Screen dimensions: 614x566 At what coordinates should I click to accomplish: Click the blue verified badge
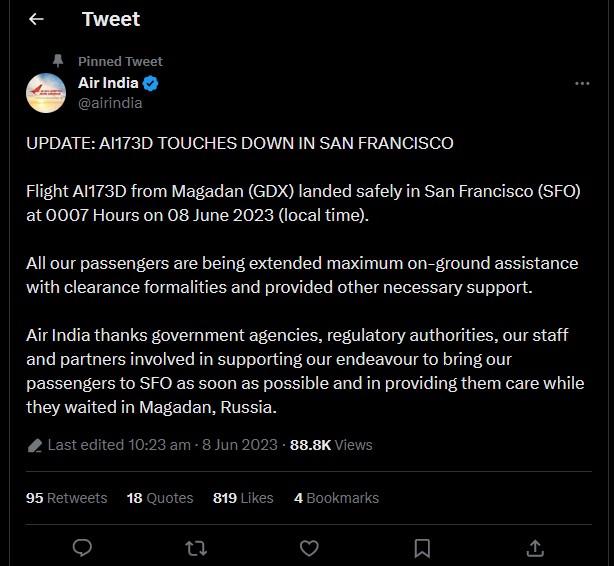(150, 83)
